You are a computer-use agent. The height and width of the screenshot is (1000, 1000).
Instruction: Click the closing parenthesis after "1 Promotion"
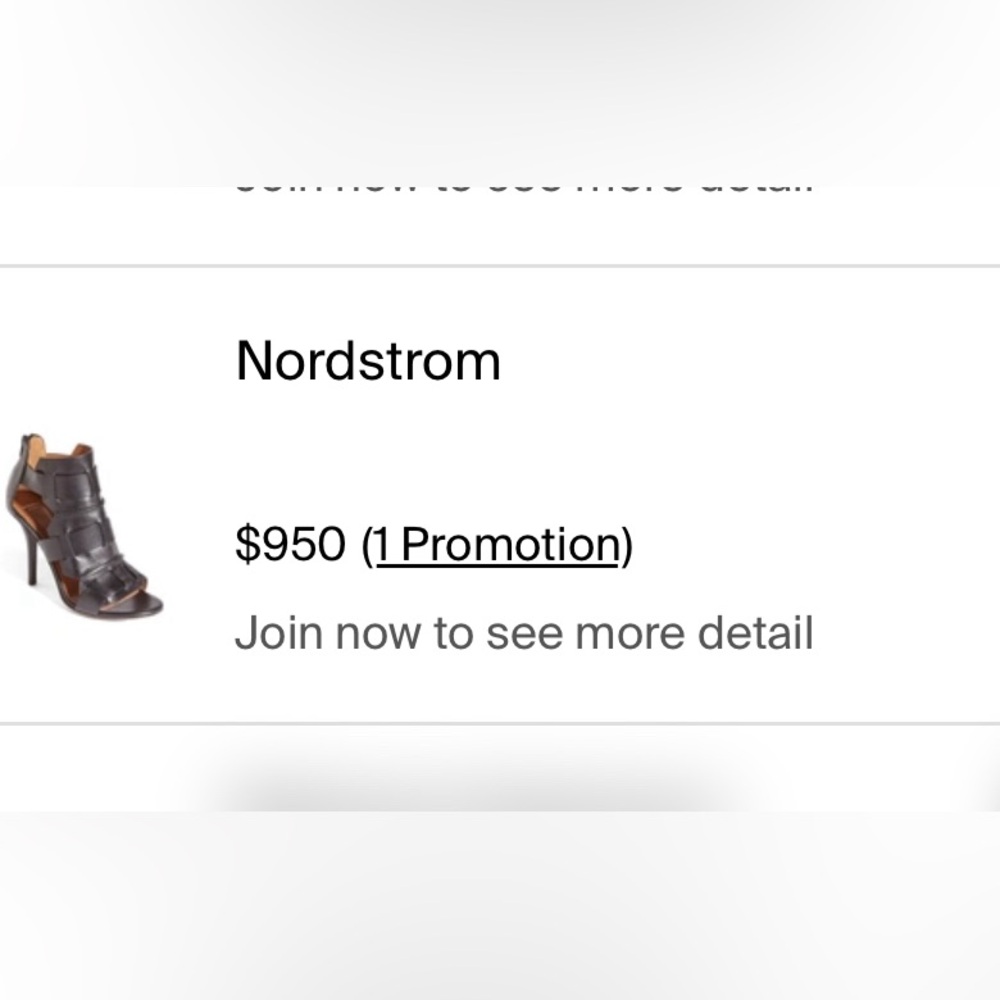[x=627, y=545]
